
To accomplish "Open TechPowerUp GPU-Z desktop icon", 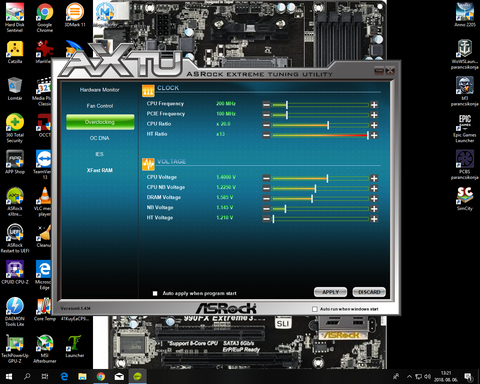I will point(15,349).
